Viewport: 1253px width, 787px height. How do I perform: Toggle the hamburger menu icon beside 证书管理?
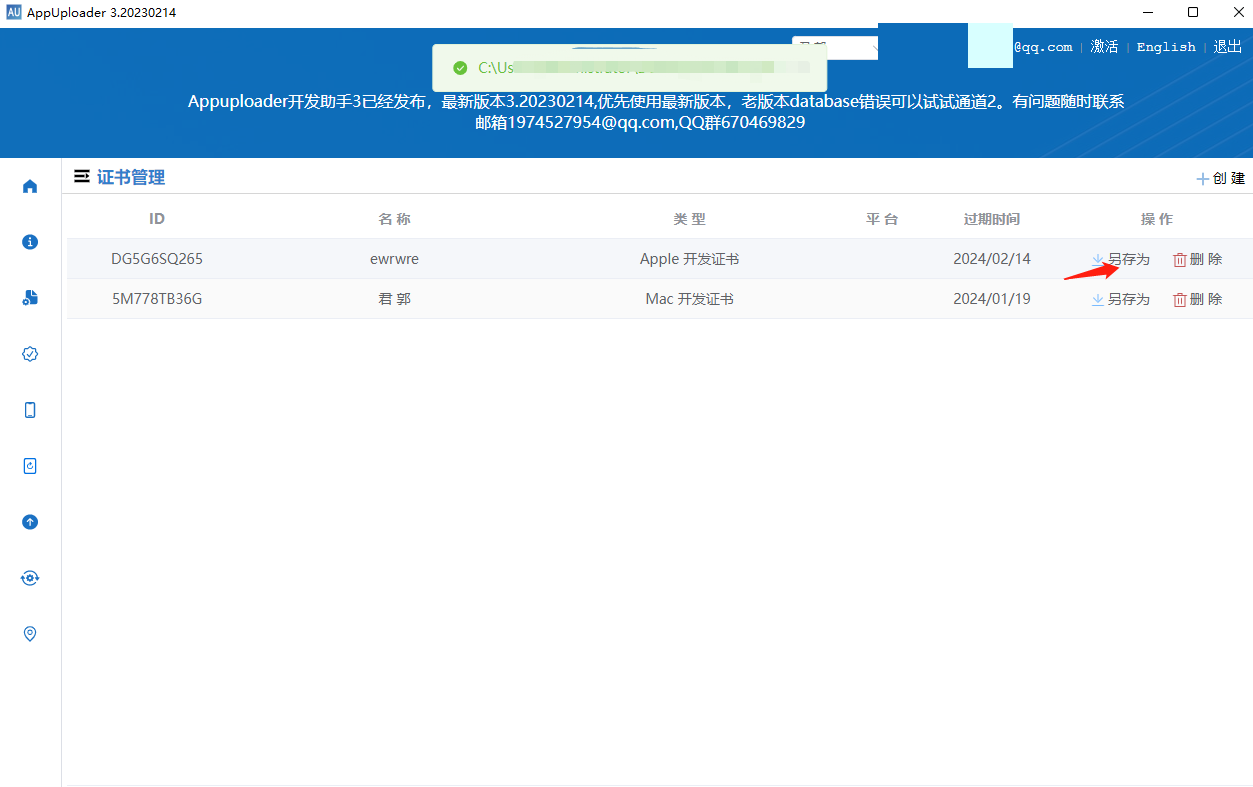[82, 177]
